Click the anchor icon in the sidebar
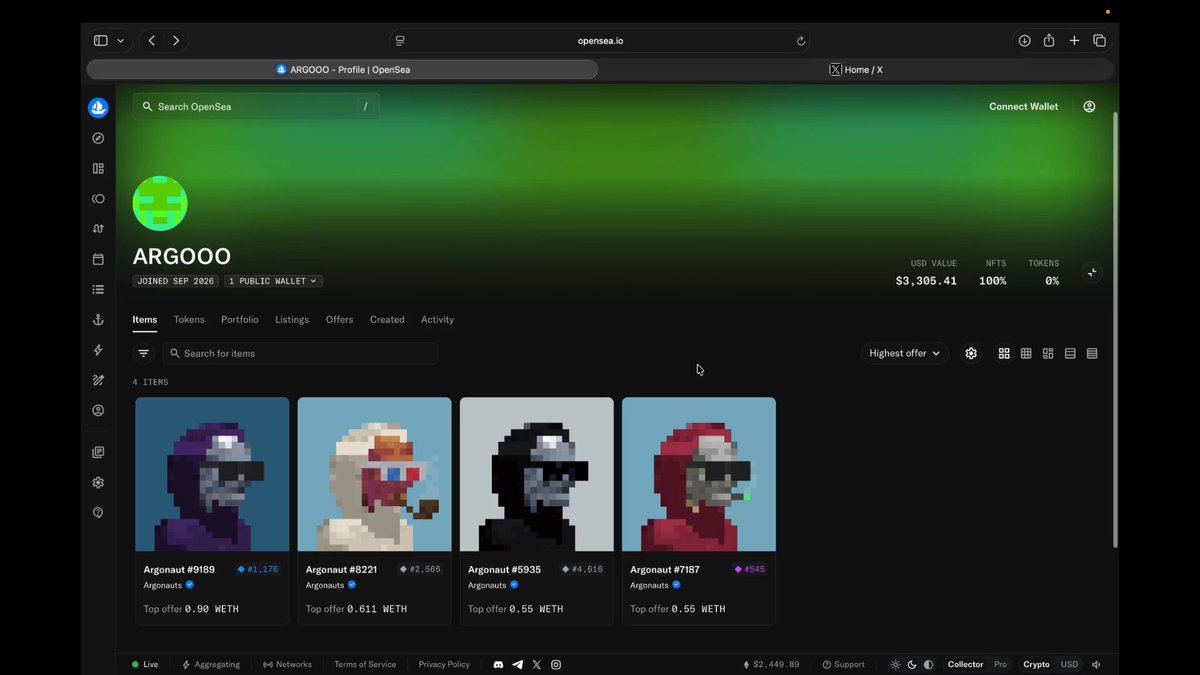Image resolution: width=1200 pixels, height=675 pixels. coord(98,320)
